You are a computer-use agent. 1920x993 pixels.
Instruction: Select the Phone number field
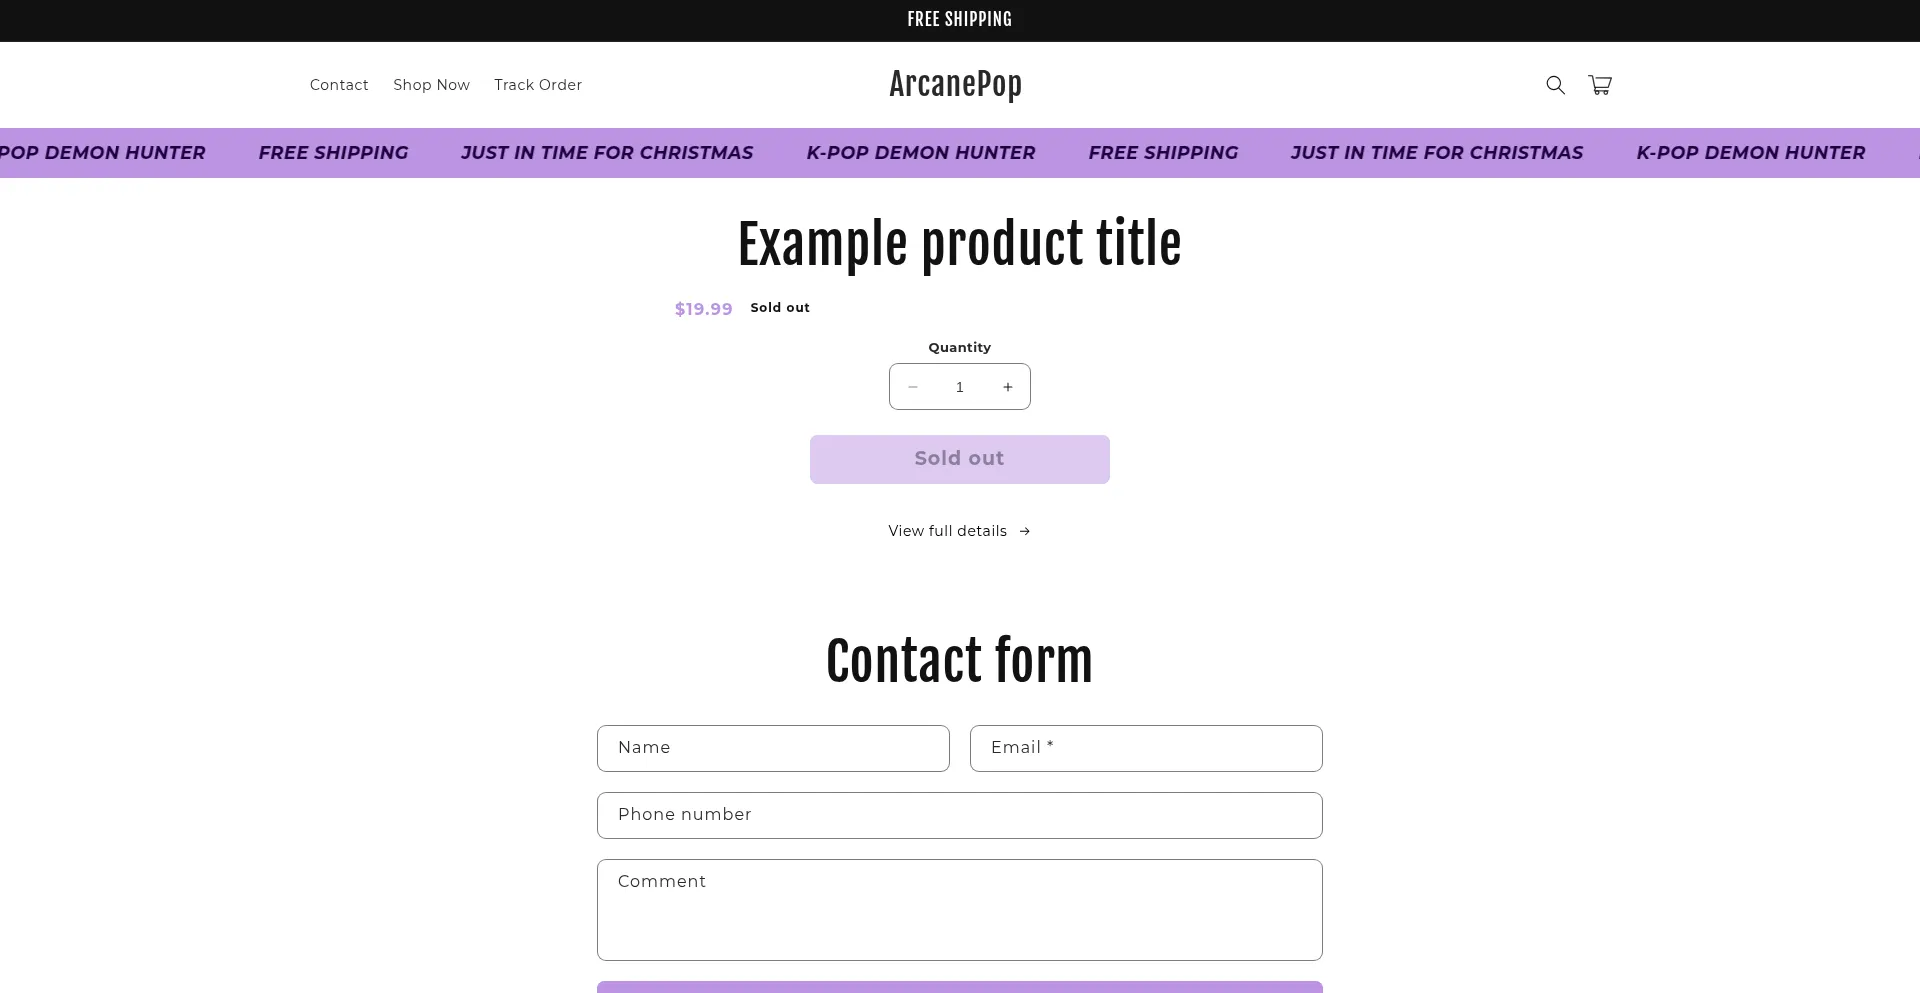click(959, 815)
